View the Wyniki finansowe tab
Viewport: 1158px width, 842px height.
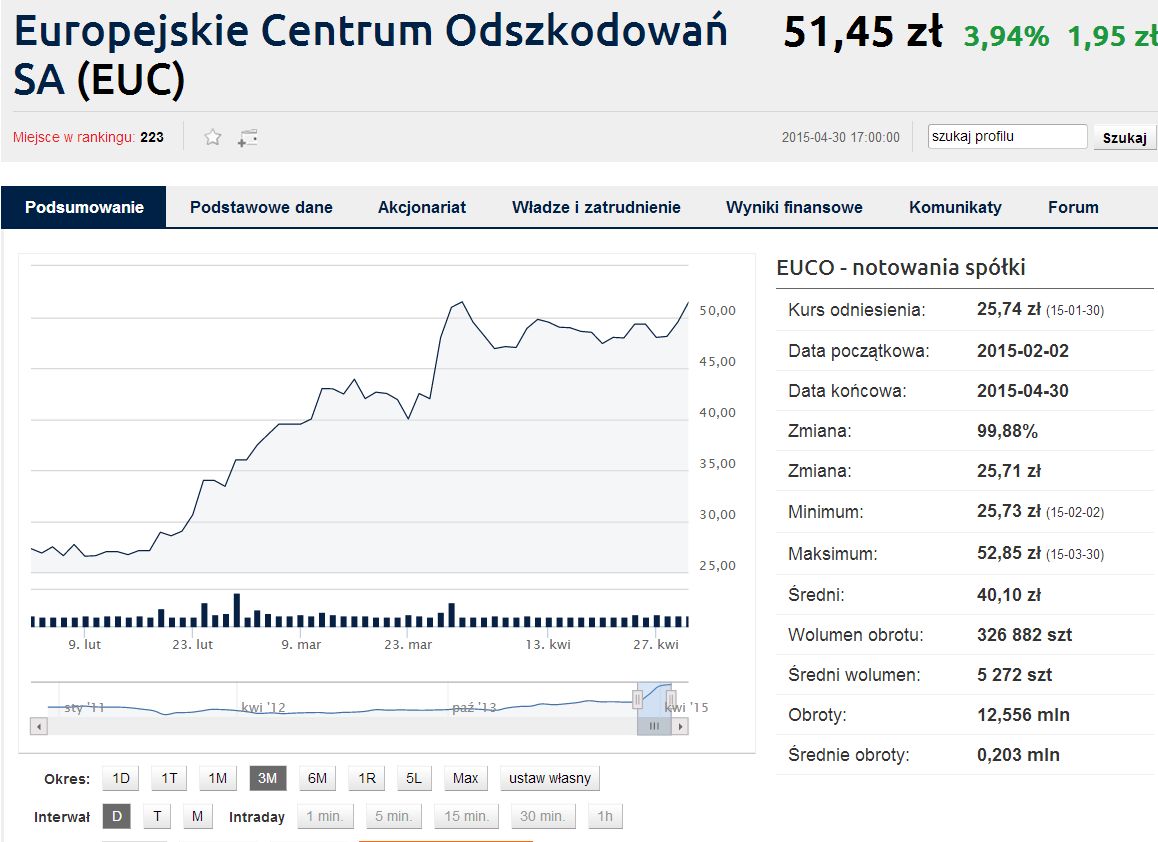pyautogui.click(x=794, y=208)
